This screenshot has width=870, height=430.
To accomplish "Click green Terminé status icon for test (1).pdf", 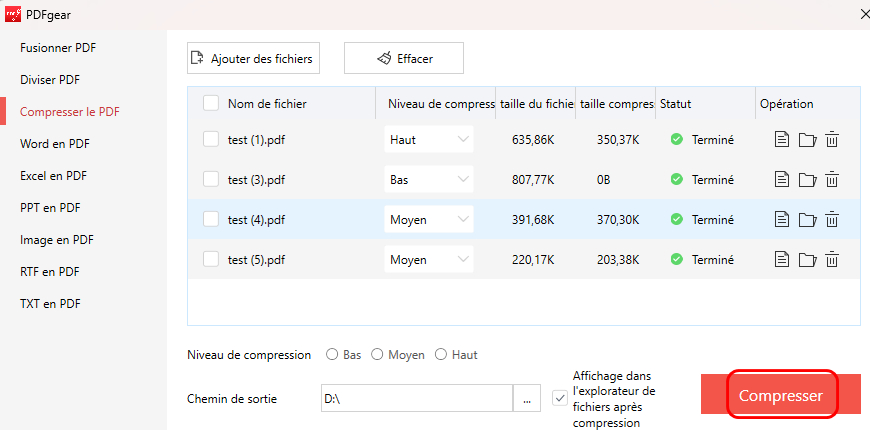I will [676, 140].
